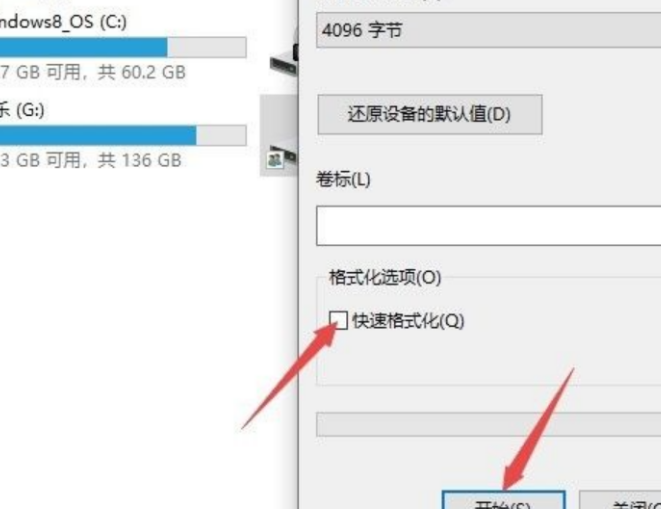This screenshot has width=661, height=509.
Task: Click the format progress bar
Action: click(489, 424)
